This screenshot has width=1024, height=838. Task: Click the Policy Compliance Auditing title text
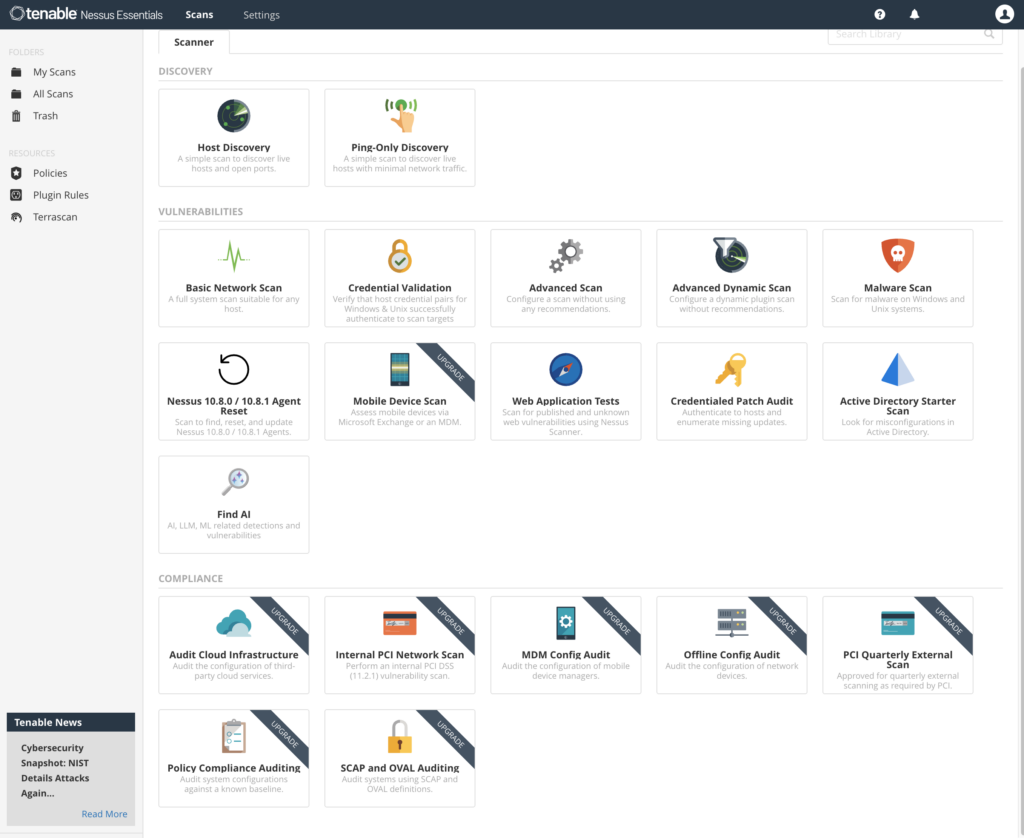point(234,768)
